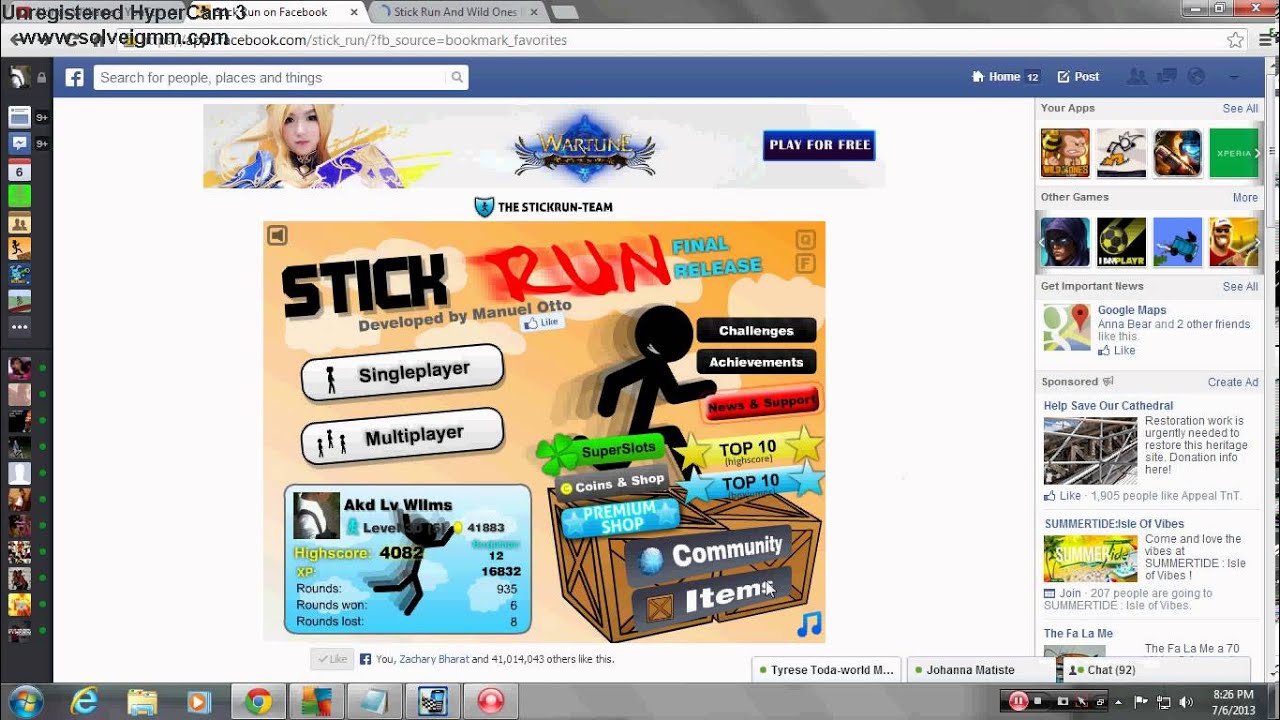This screenshot has height=720, width=1280.
Task: Open Johanna Matiste chat tab
Action: tap(982, 670)
